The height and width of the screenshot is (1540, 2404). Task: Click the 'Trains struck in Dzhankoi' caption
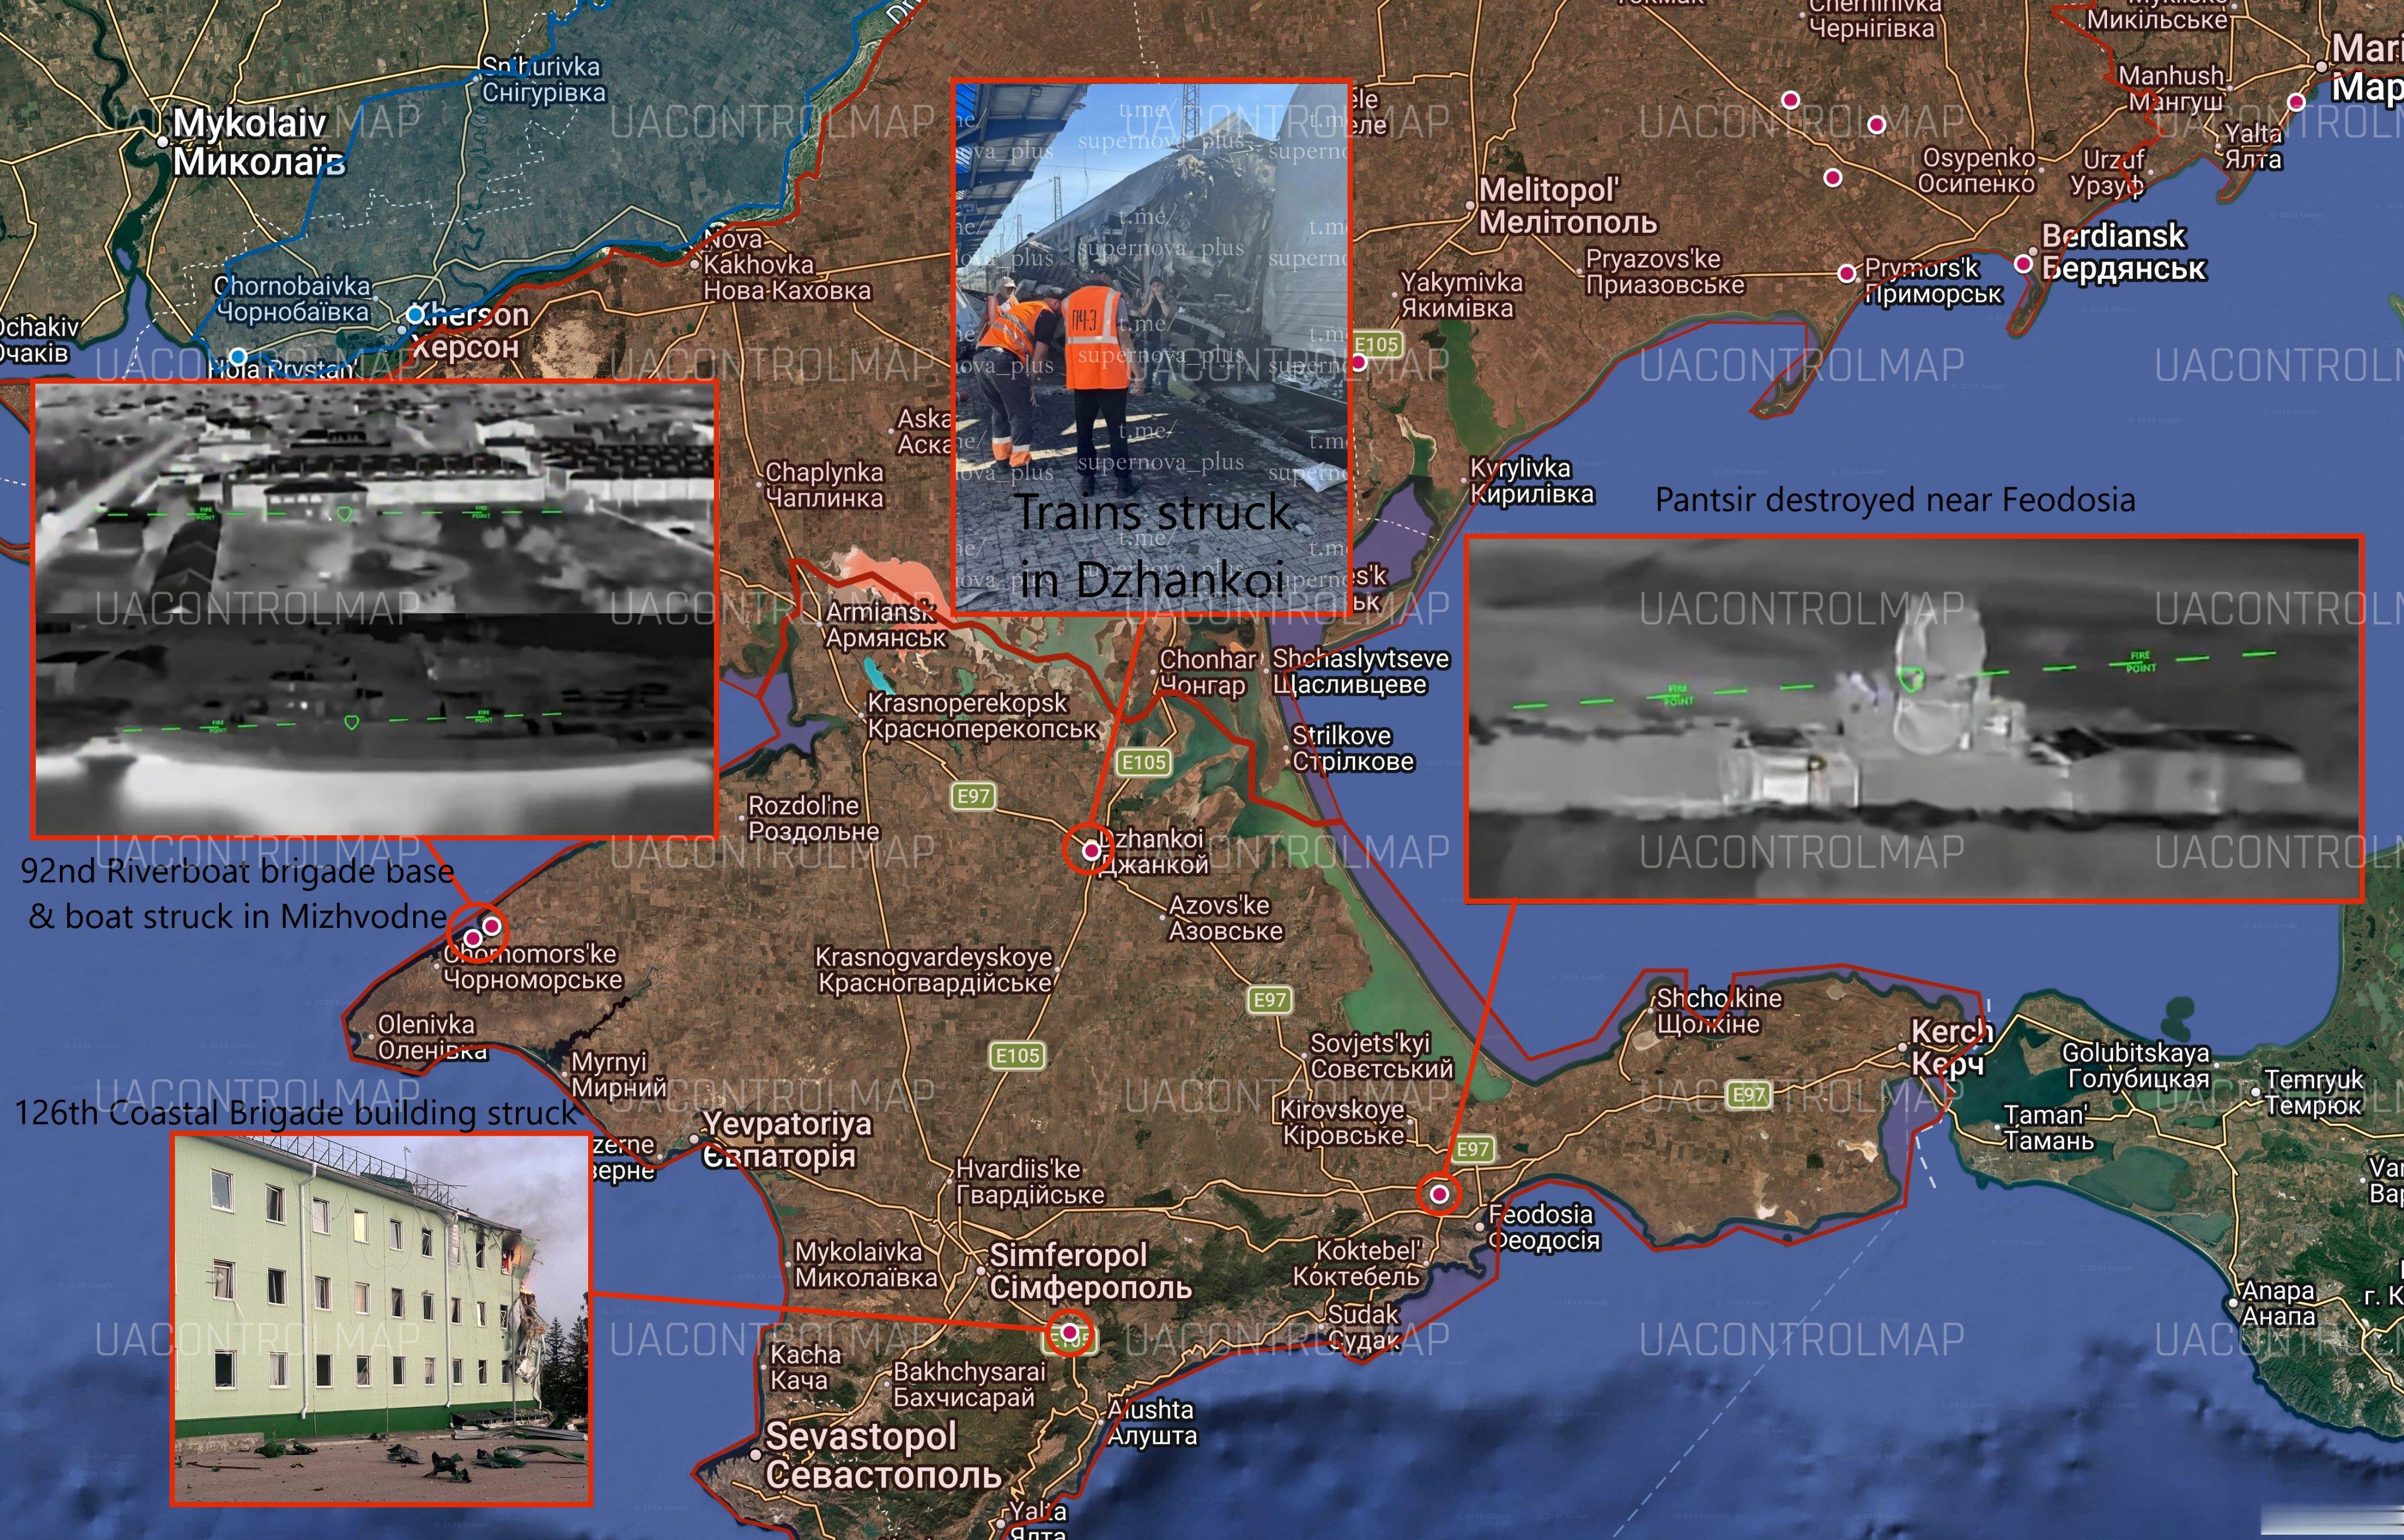1153,545
